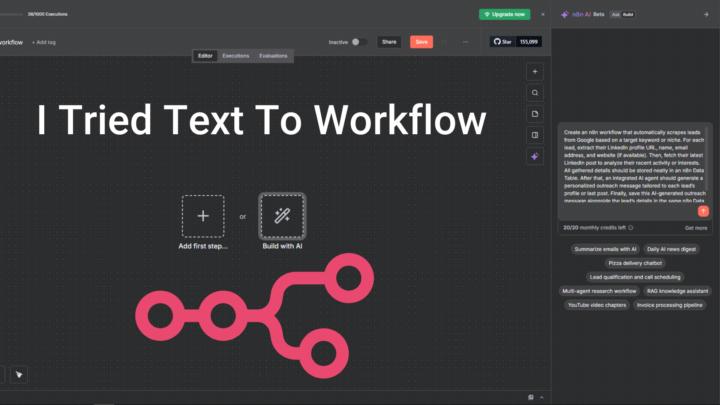The image size is (720, 405).
Task: Open the Evaluations tab
Action: (273, 56)
